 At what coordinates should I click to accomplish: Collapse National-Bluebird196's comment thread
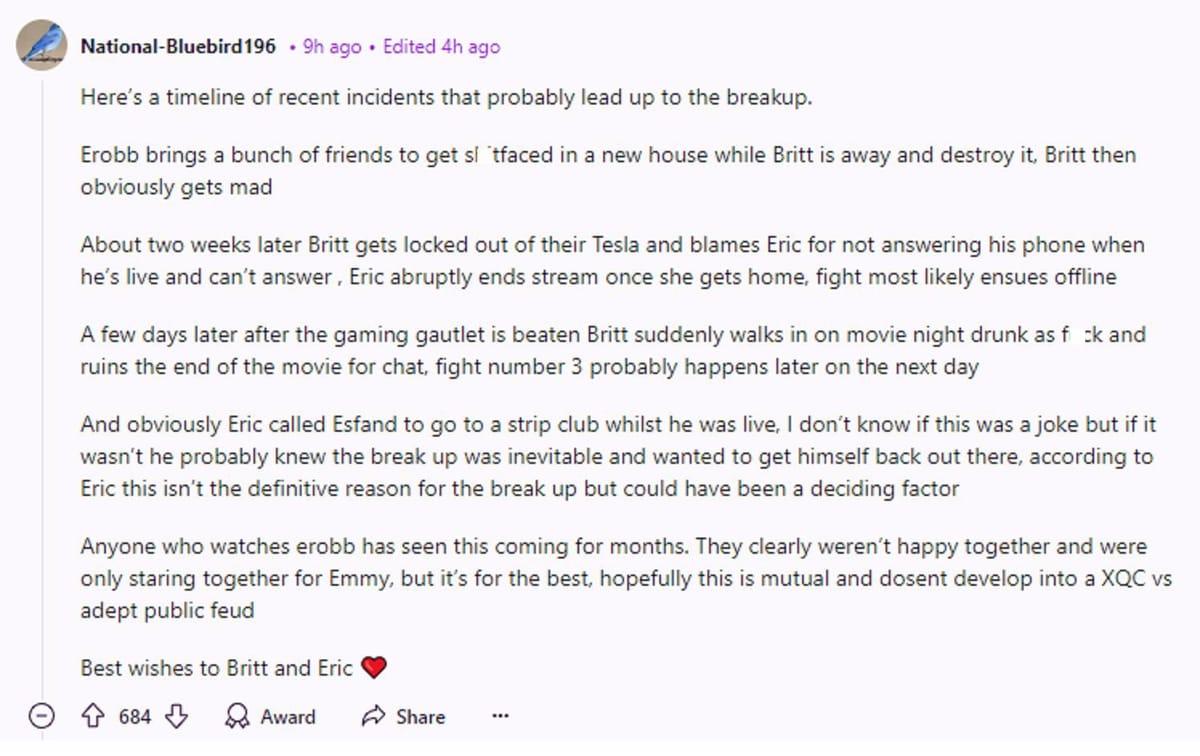[x=40, y=716]
